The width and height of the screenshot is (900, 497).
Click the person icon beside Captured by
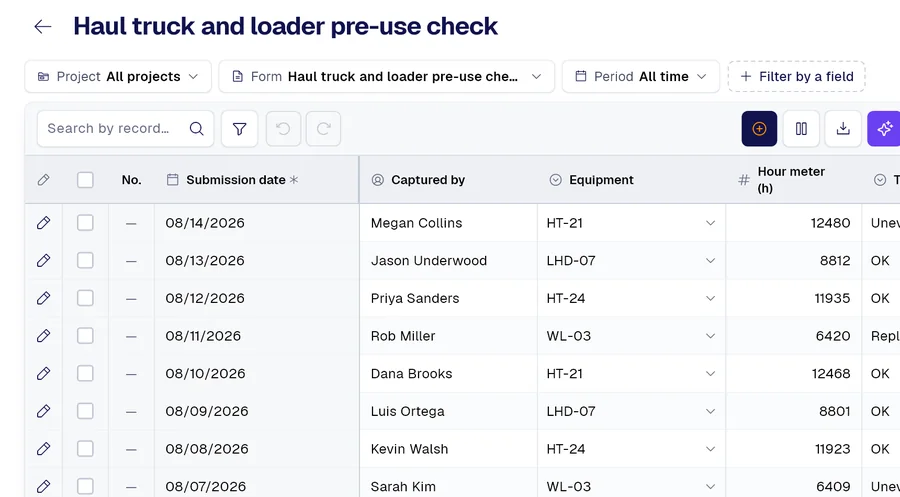[378, 180]
